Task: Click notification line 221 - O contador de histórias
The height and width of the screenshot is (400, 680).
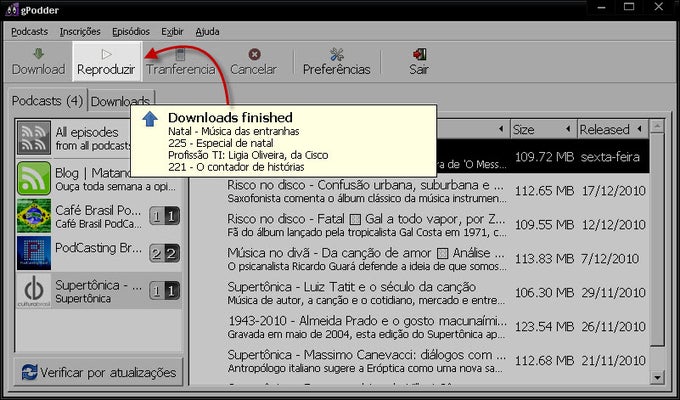Action: [x=236, y=167]
